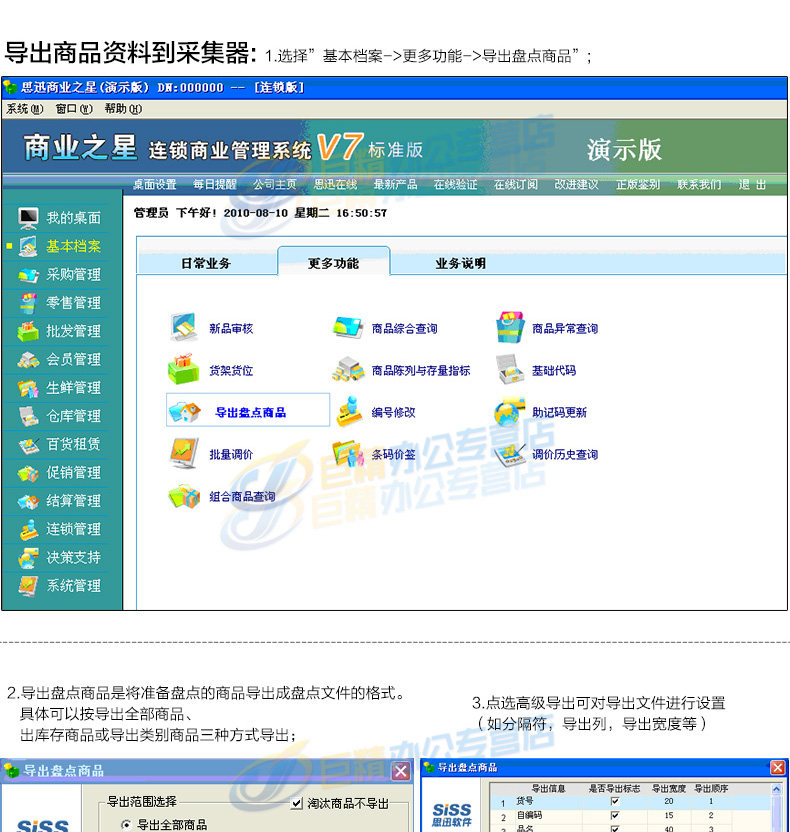
Task: Open 条码价签 function
Action: coord(375,454)
